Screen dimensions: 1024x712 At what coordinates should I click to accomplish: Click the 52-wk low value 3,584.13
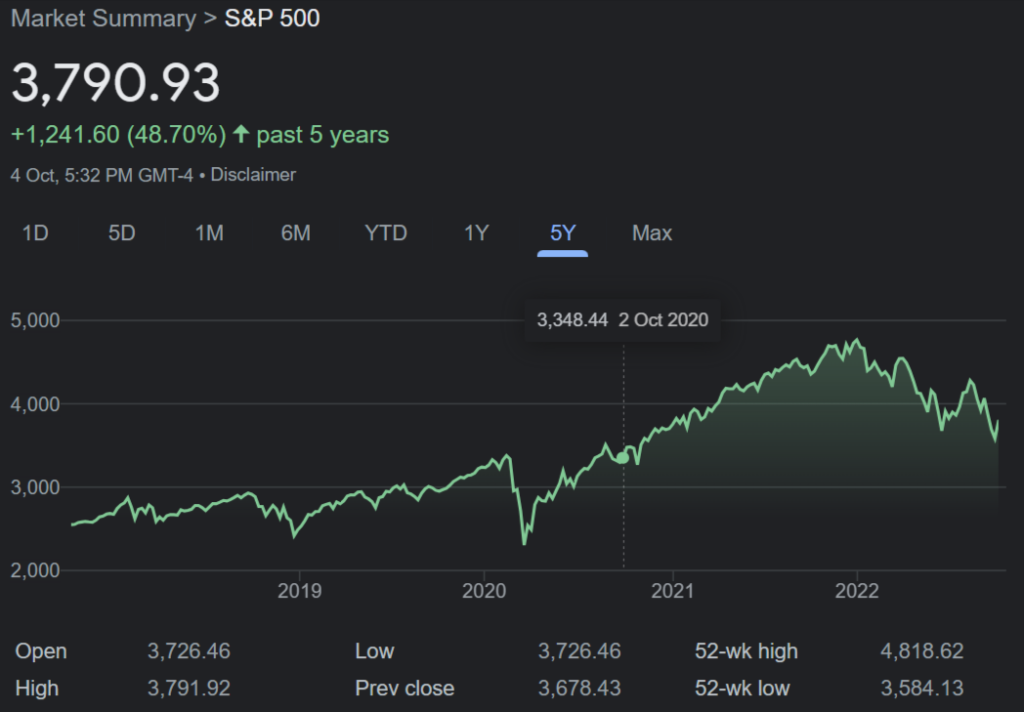[x=922, y=688]
